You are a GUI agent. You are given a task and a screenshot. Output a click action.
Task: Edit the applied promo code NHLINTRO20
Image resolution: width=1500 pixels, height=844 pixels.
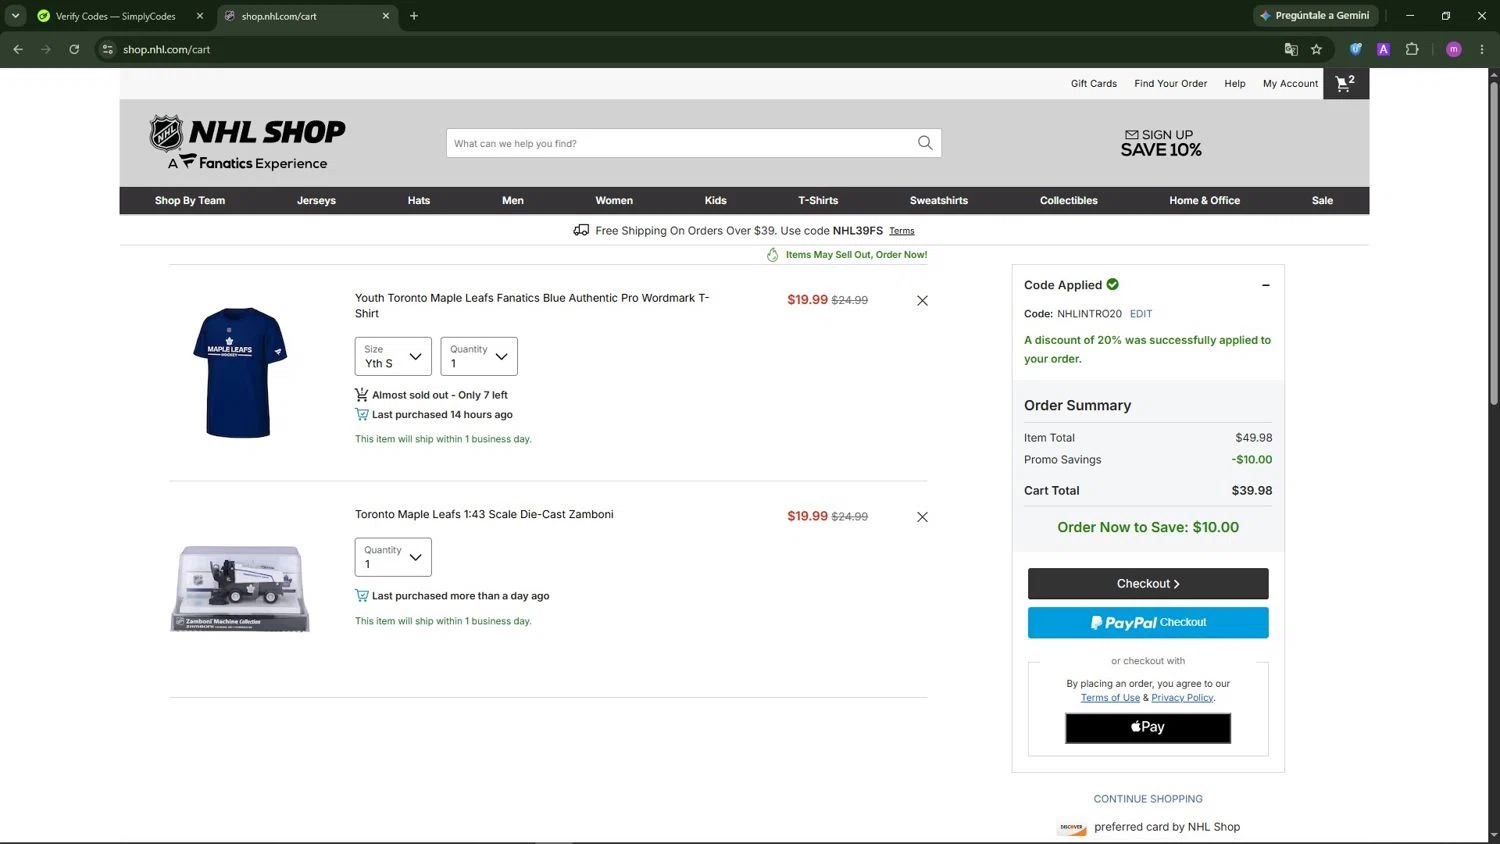click(x=1141, y=314)
